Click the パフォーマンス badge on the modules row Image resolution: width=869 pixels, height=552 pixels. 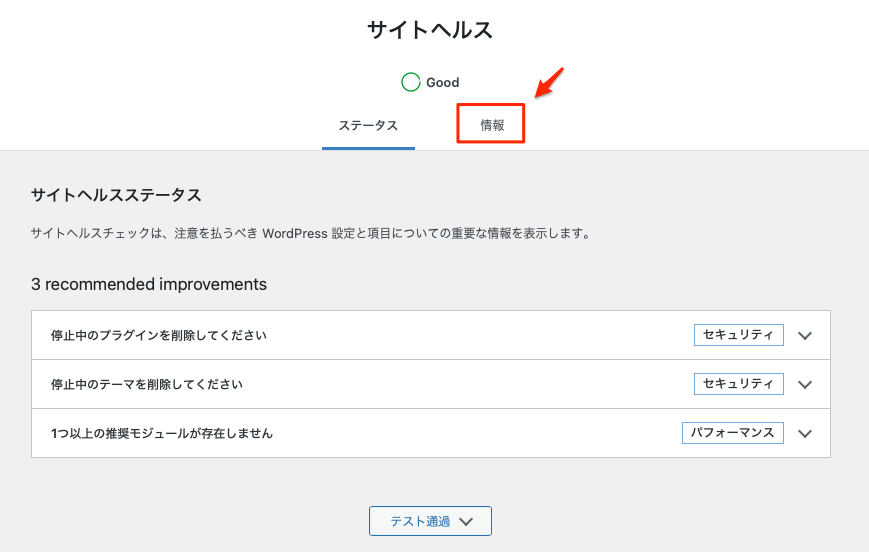tap(732, 433)
